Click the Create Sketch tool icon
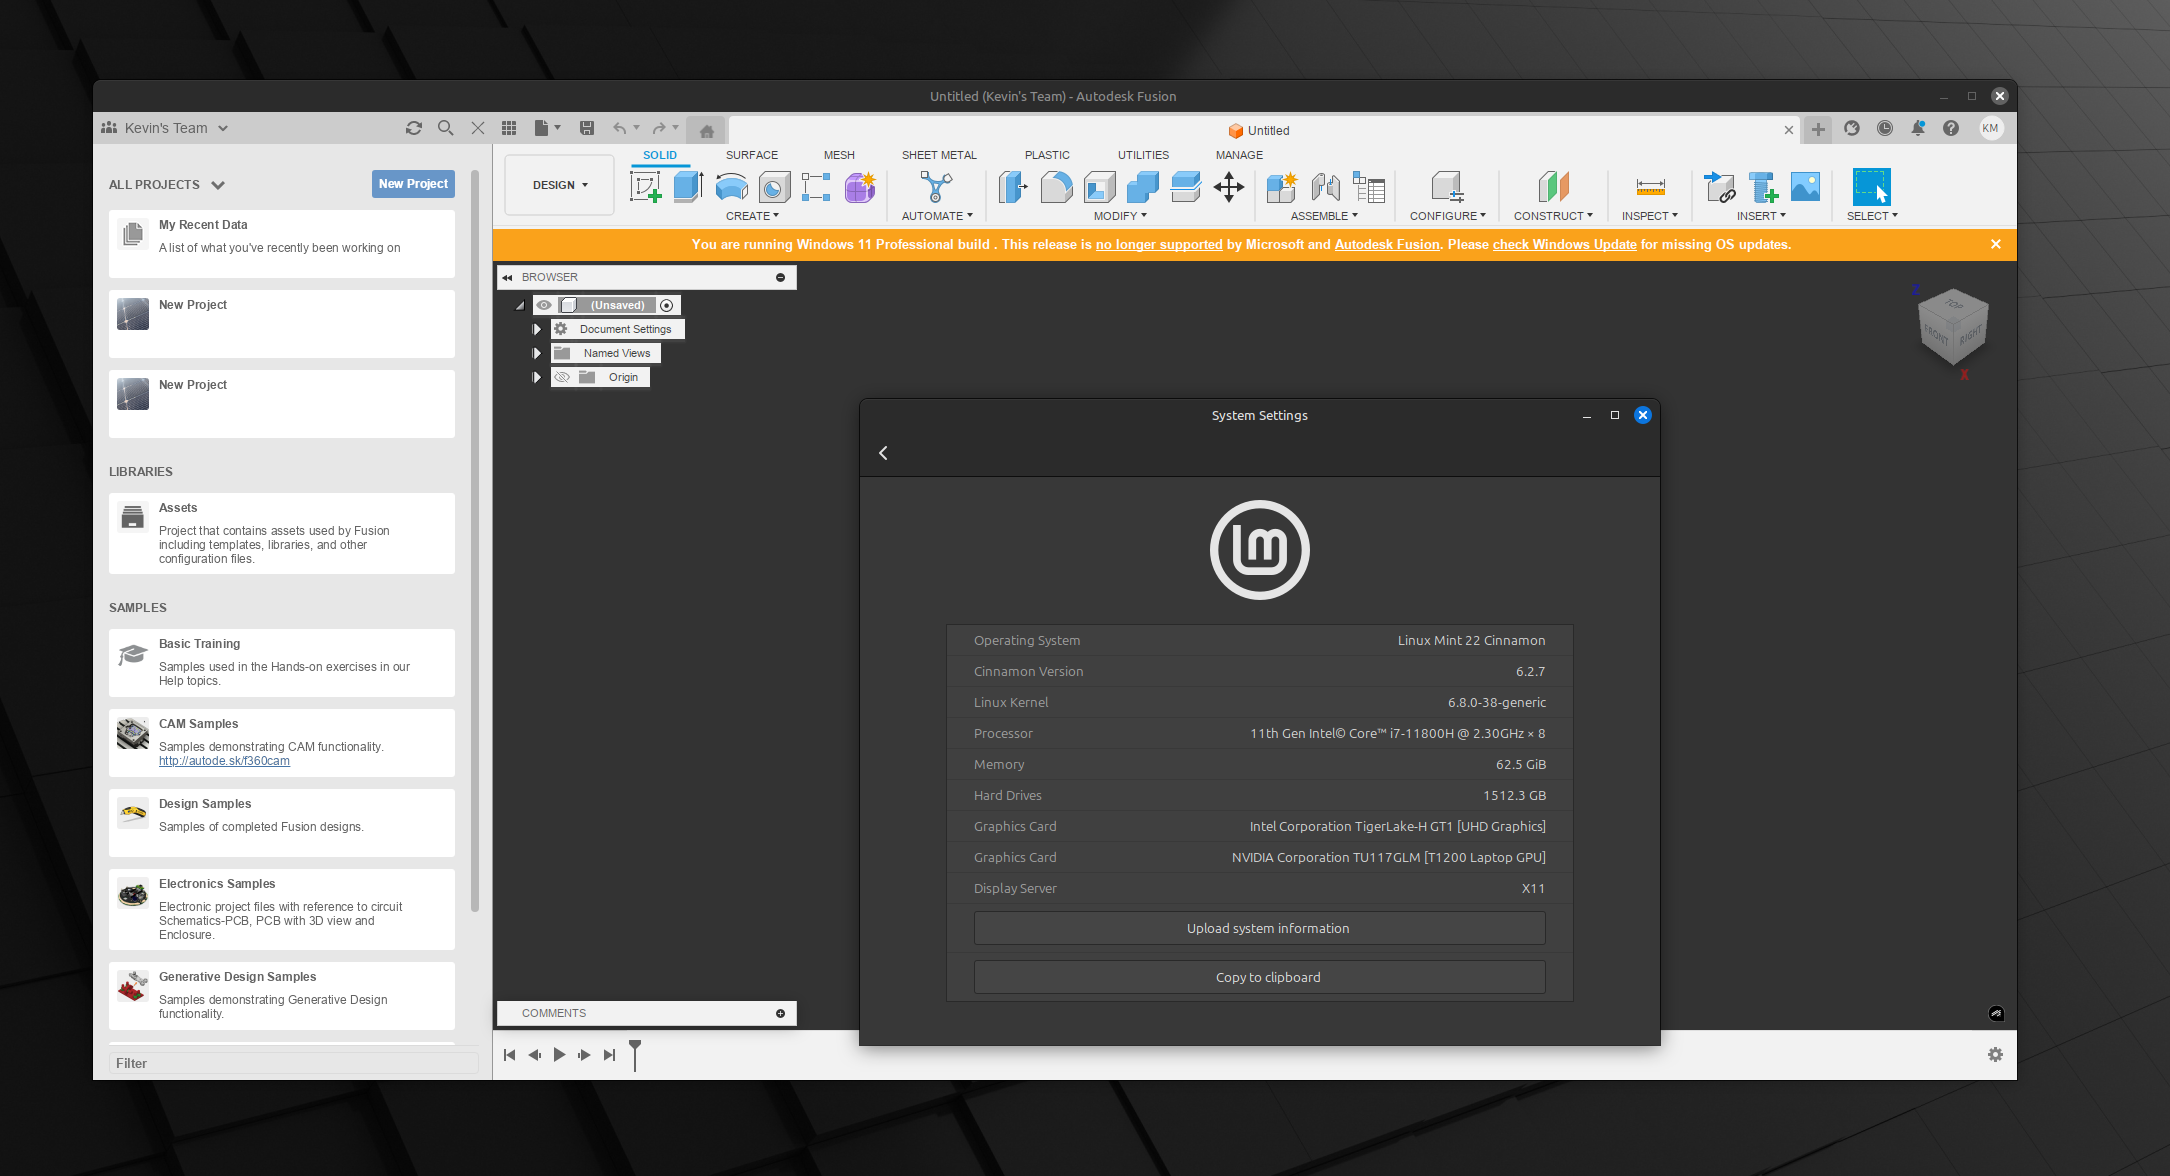Image resolution: width=2170 pixels, height=1176 pixels. coord(645,187)
